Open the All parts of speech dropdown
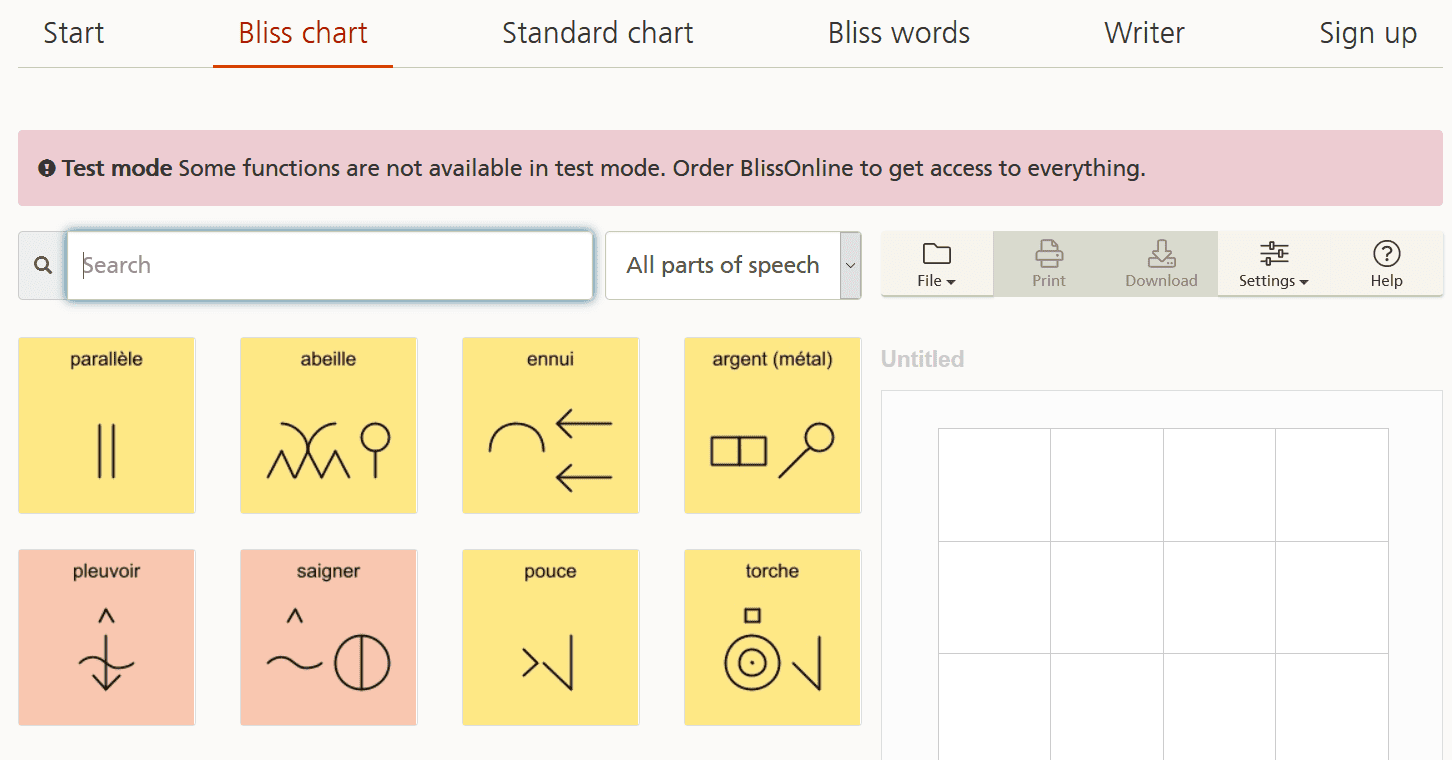1452x760 pixels. 733,266
